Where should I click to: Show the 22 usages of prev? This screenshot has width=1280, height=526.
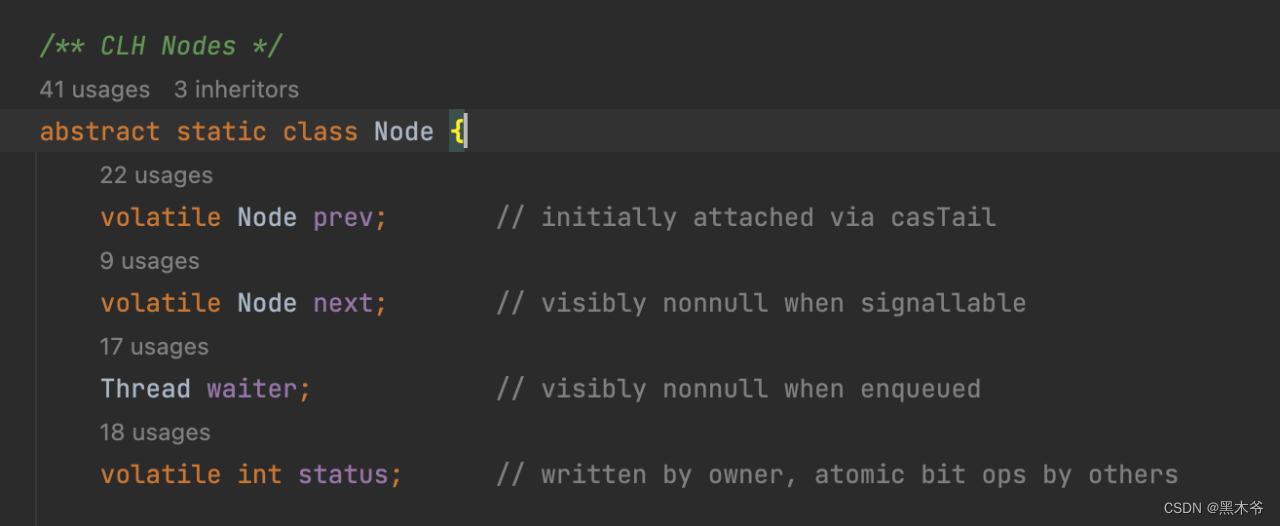coord(156,175)
